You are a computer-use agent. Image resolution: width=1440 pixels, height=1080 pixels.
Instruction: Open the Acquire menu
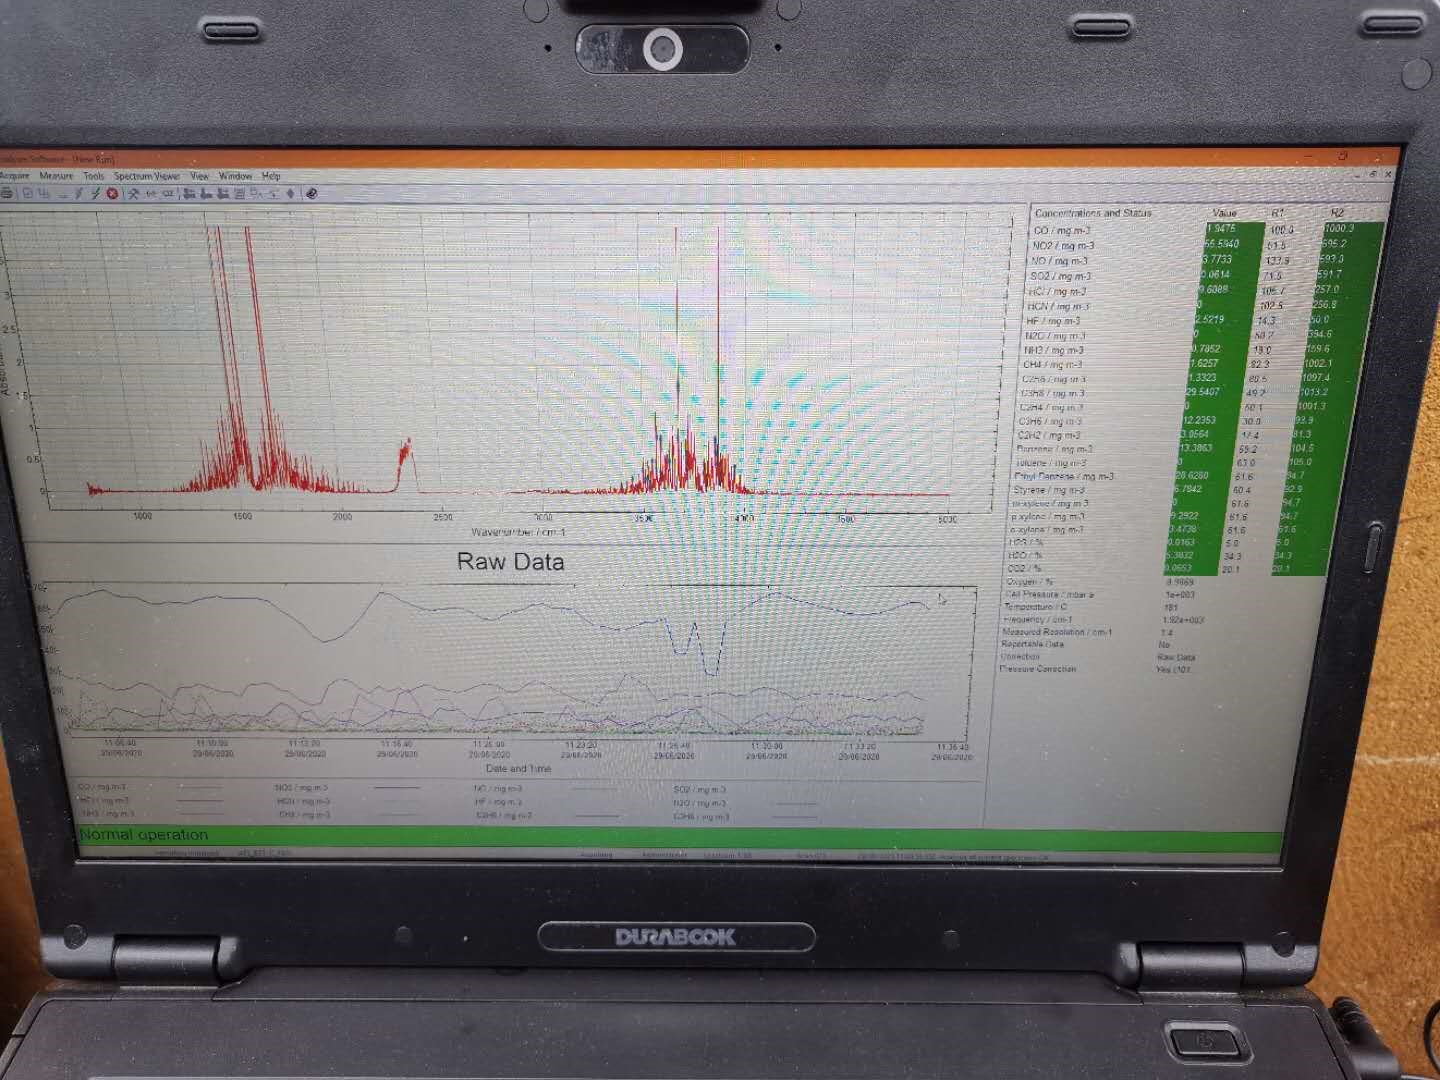(x=14, y=176)
